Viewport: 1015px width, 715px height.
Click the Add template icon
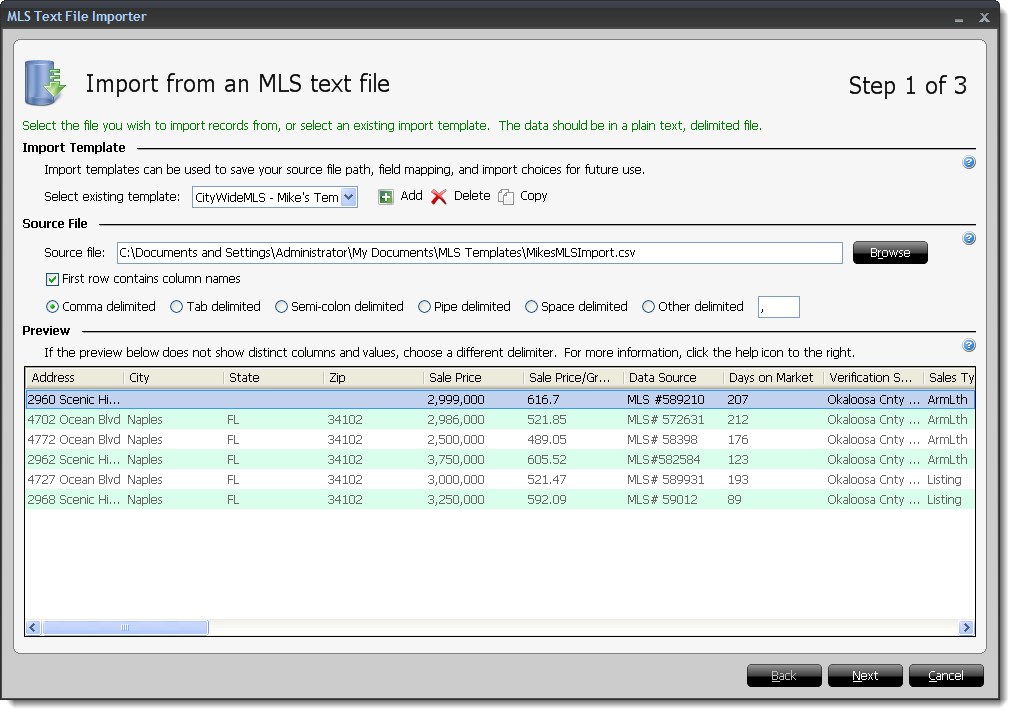click(386, 196)
